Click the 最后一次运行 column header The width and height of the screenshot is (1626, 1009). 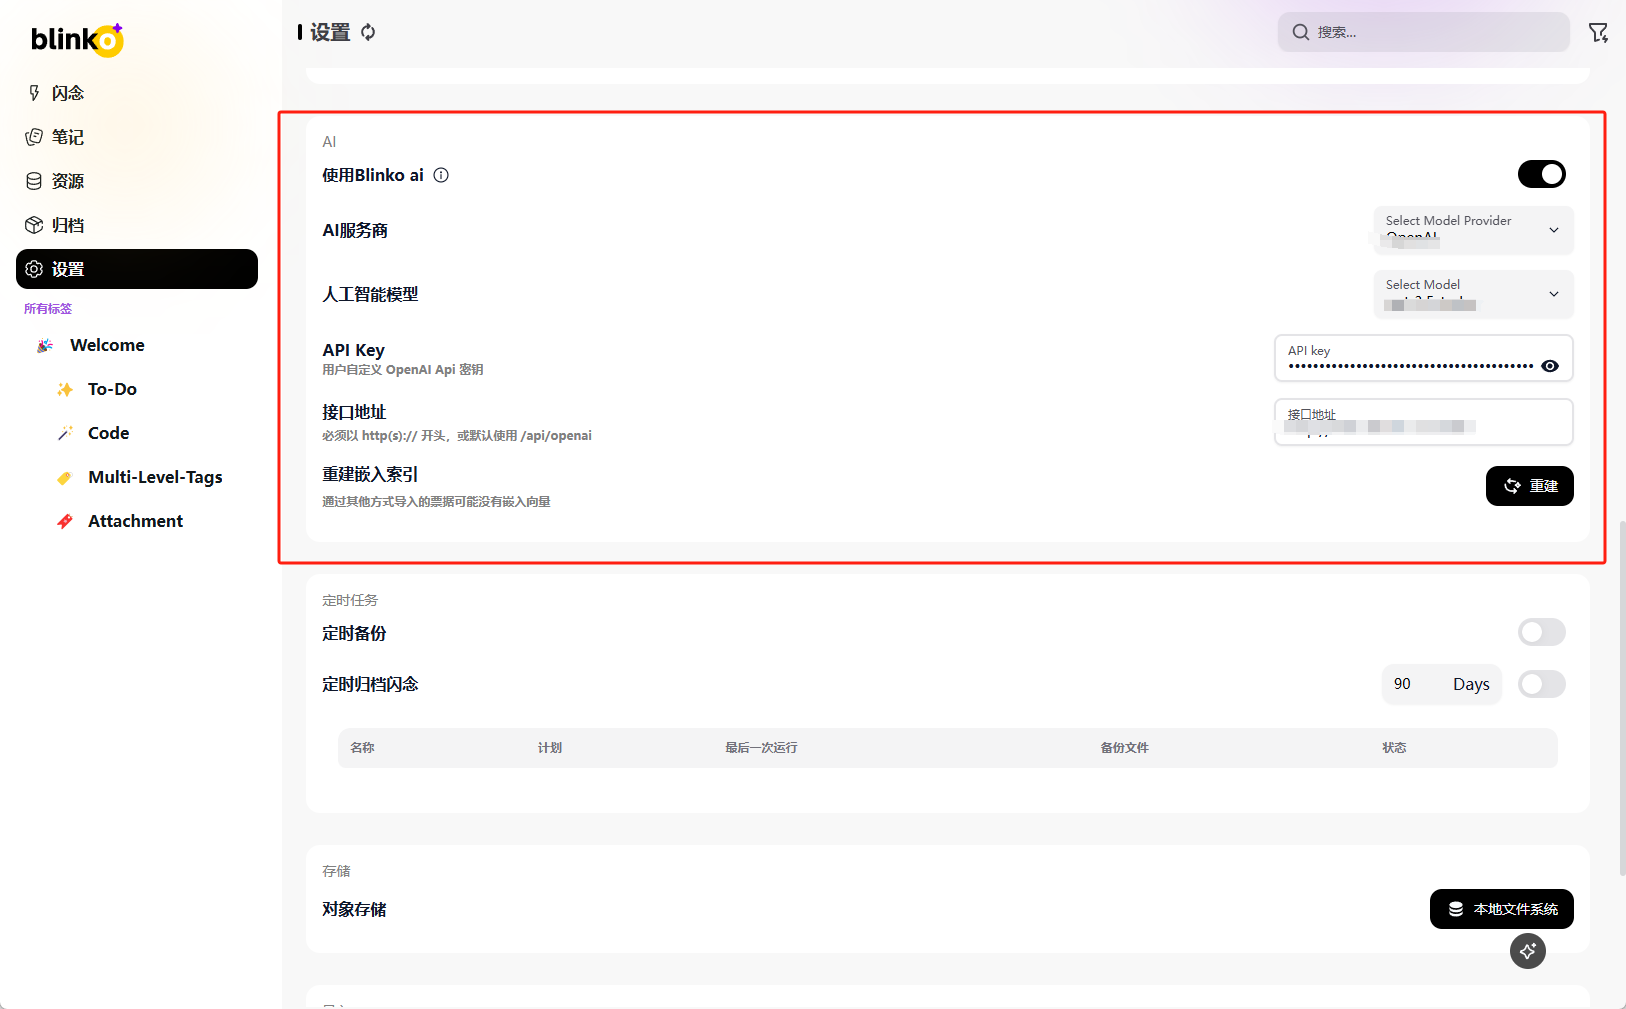pyautogui.click(x=761, y=748)
